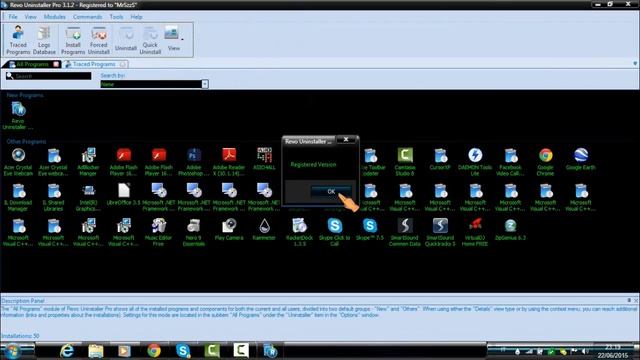Open the Logs Database toolbar module

pos(44,40)
